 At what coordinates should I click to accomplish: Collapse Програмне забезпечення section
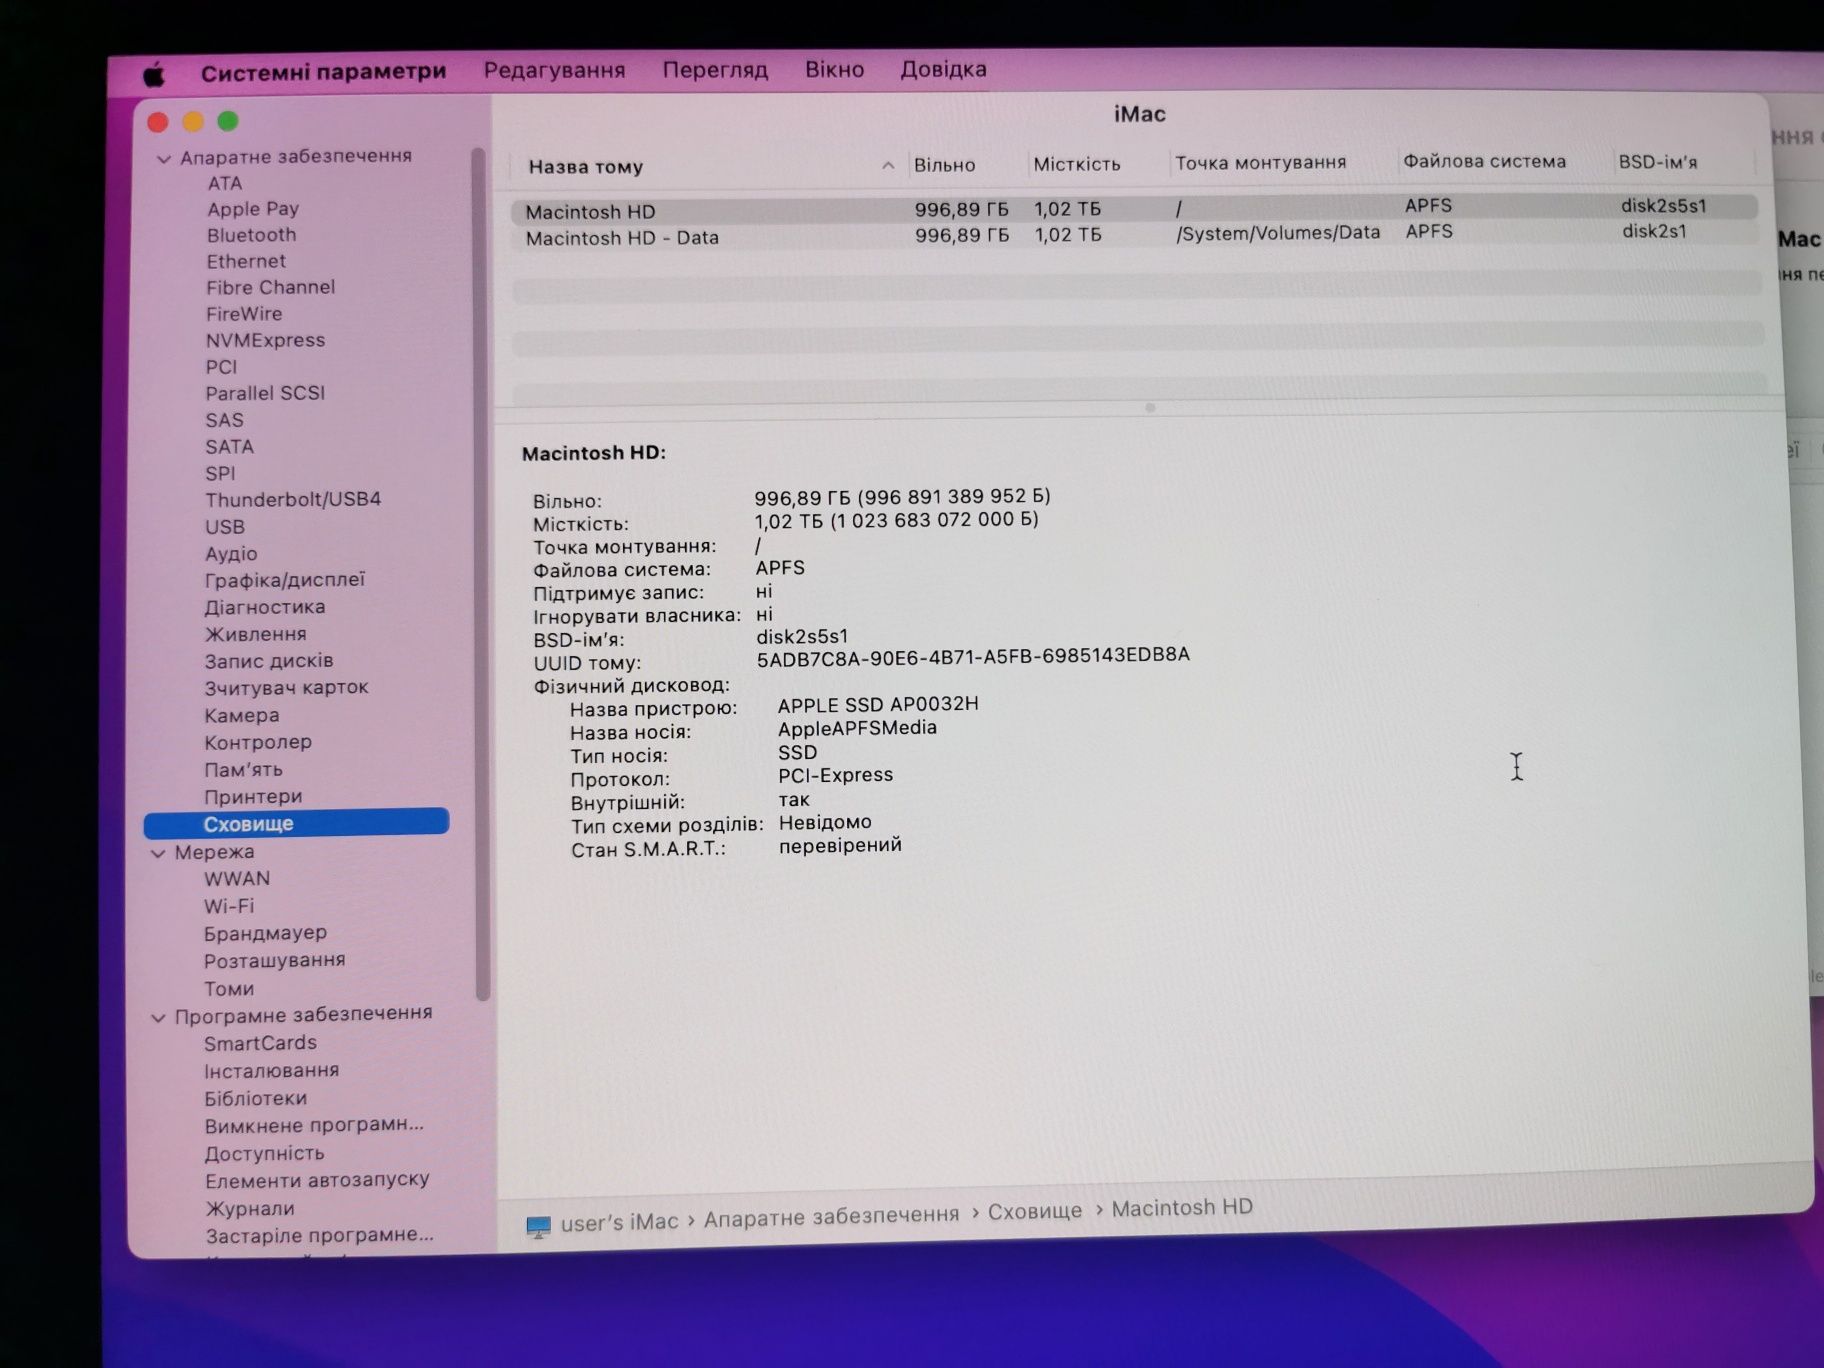(x=158, y=1018)
